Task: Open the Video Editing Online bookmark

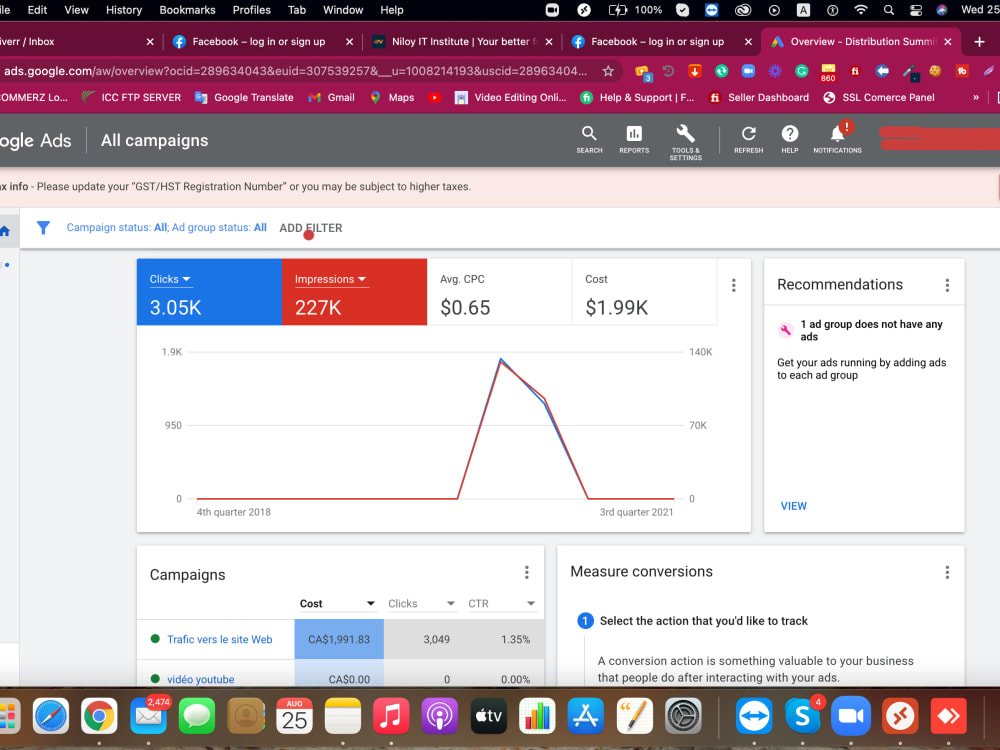Action: 510,98
